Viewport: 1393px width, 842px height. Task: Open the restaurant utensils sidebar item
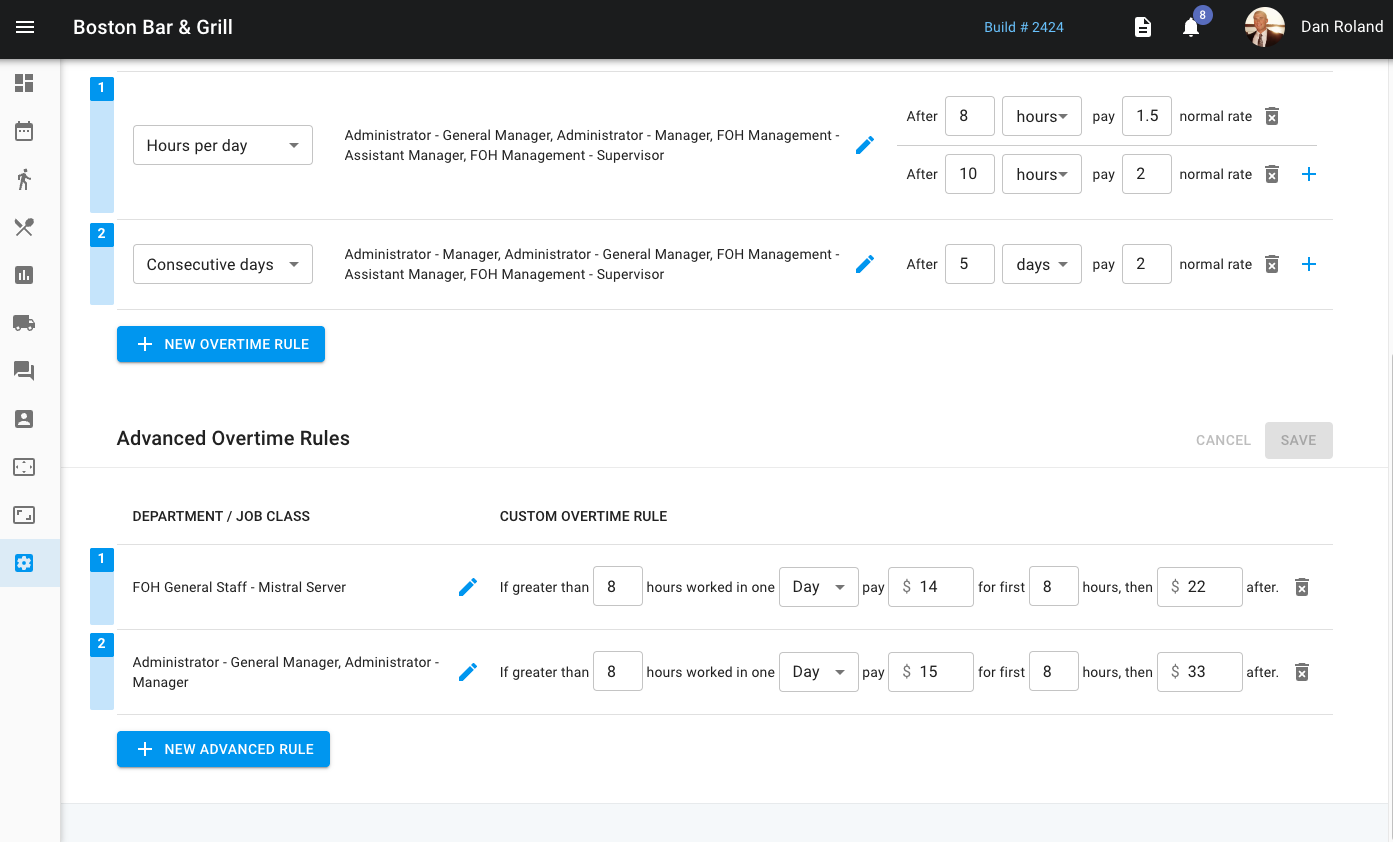(x=24, y=227)
